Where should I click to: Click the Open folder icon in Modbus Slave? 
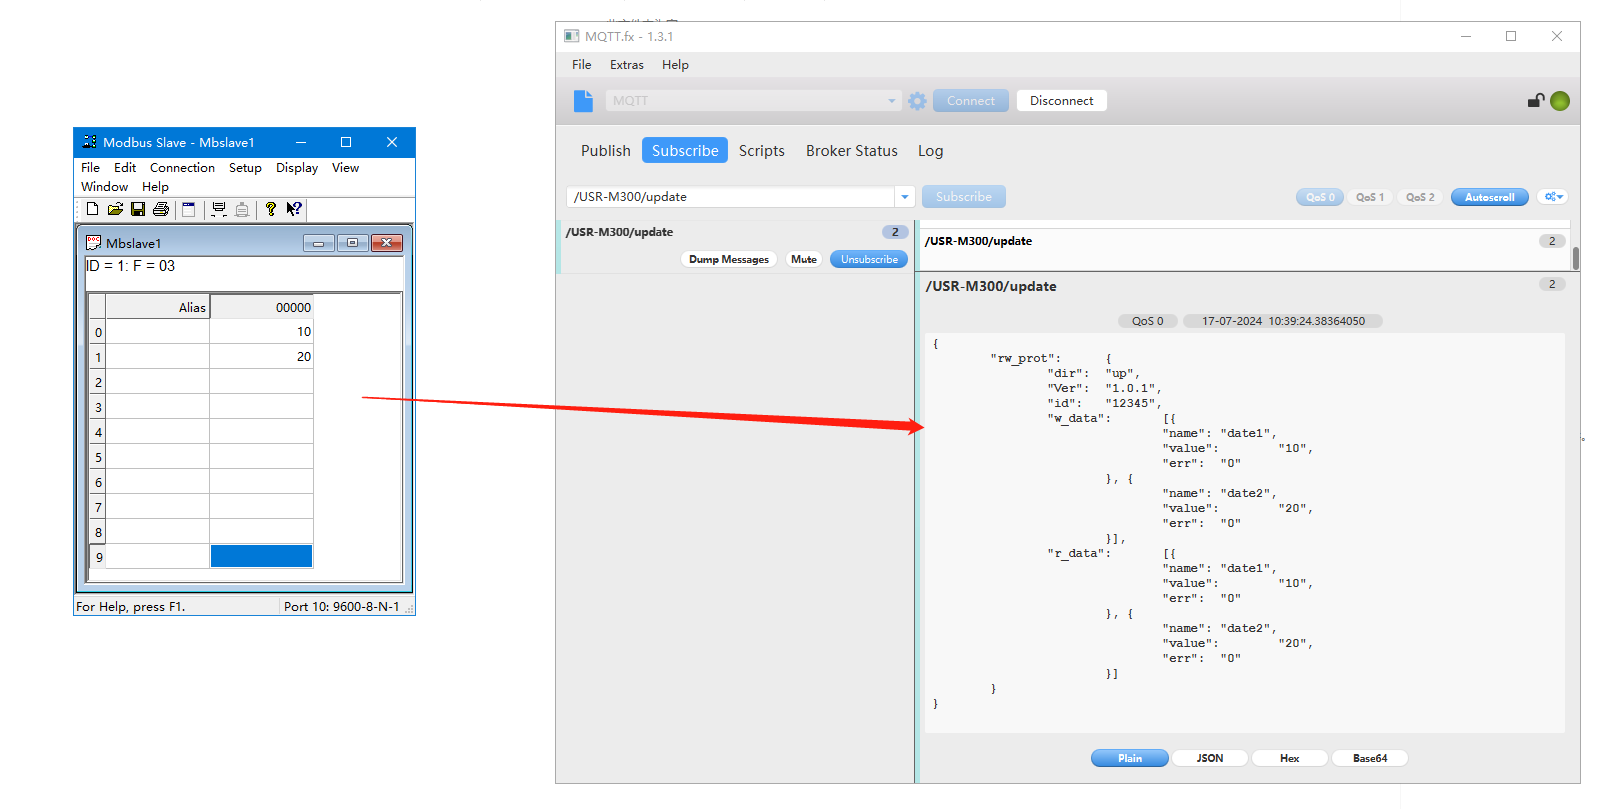115,209
